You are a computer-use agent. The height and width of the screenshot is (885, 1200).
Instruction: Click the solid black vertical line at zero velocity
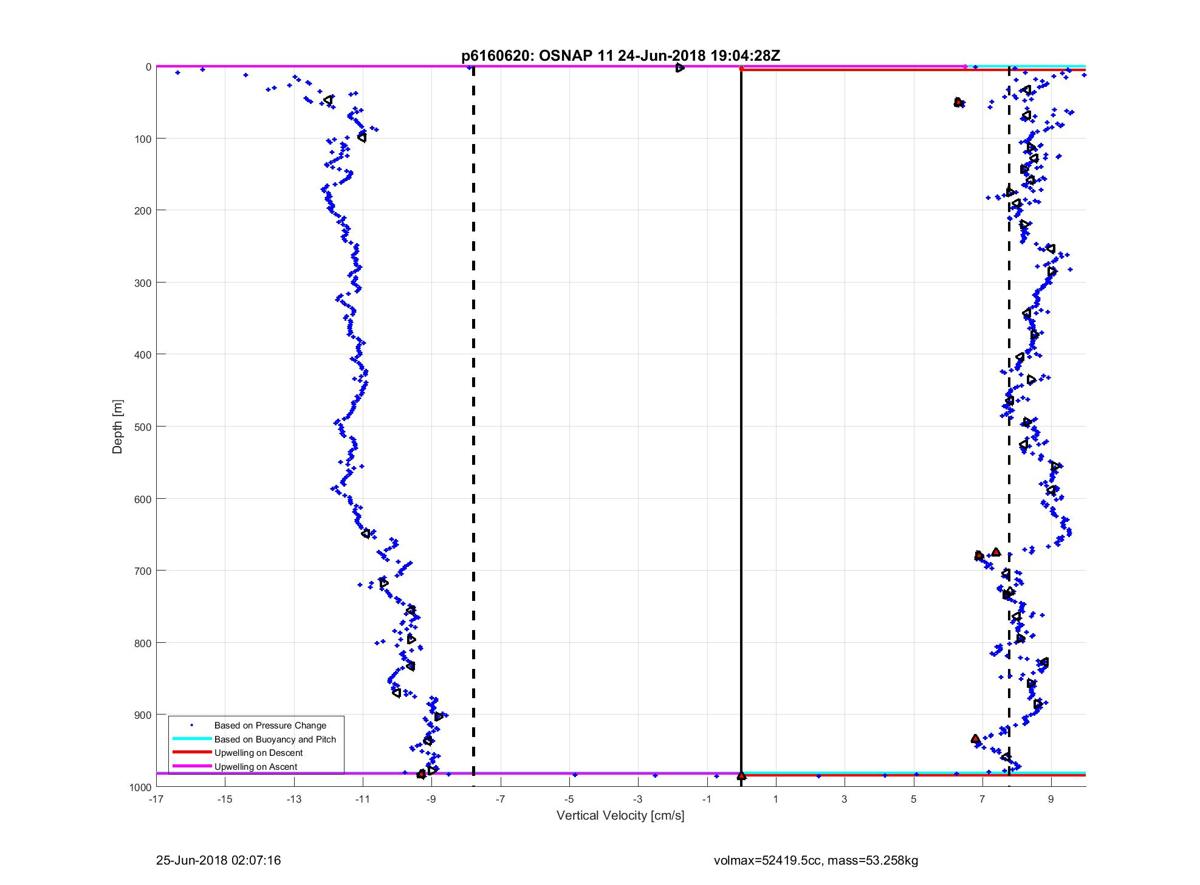[741, 427]
